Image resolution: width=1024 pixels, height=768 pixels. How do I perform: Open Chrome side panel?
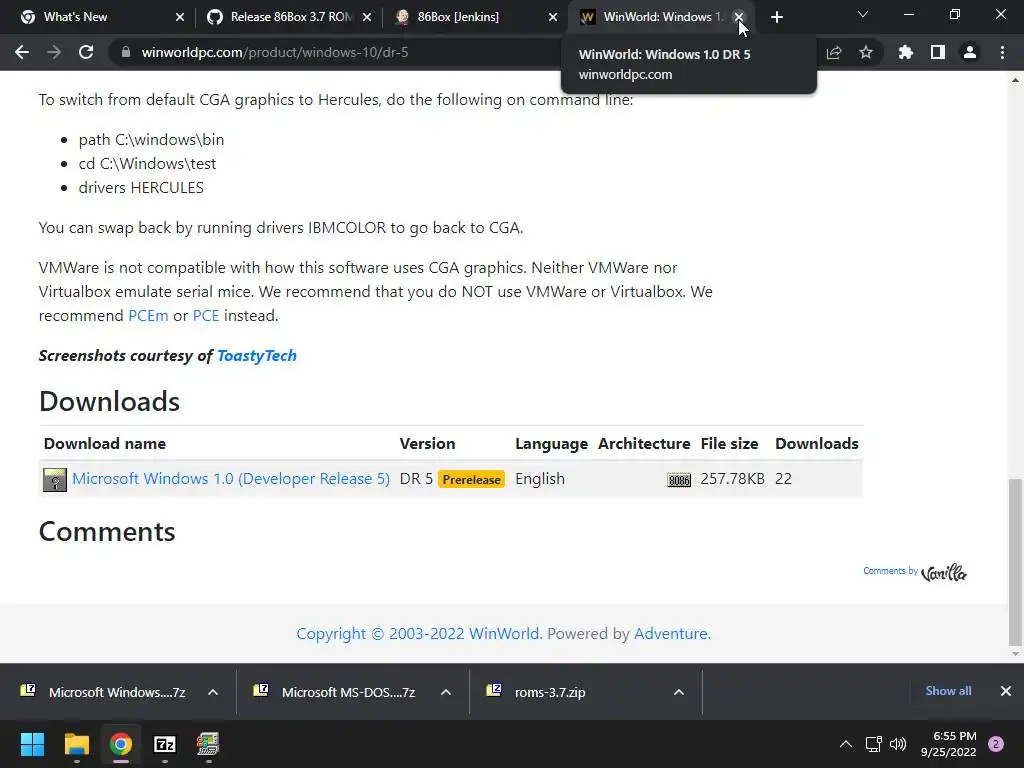tap(938, 52)
